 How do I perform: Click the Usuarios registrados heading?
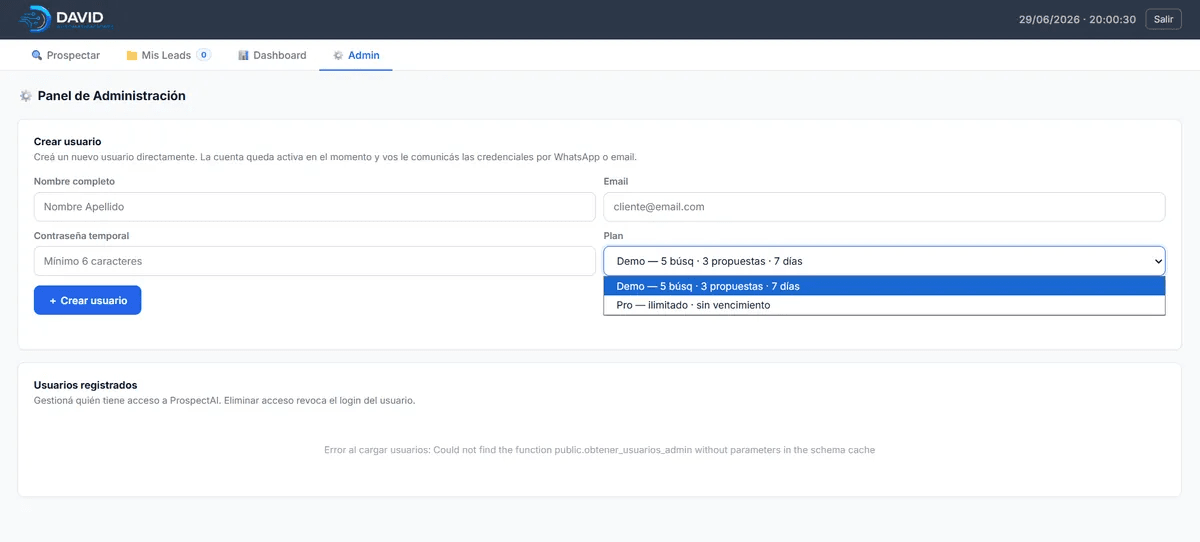tap(86, 385)
